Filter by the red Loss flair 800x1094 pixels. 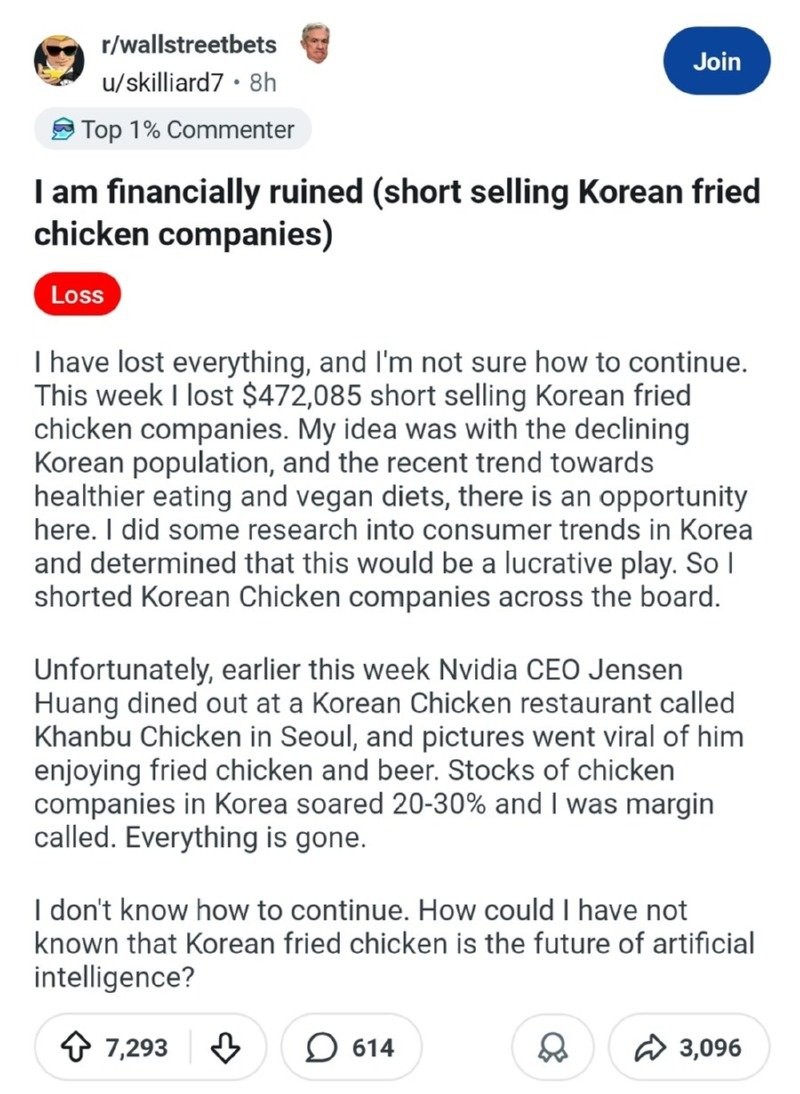[x=77, y=295]
